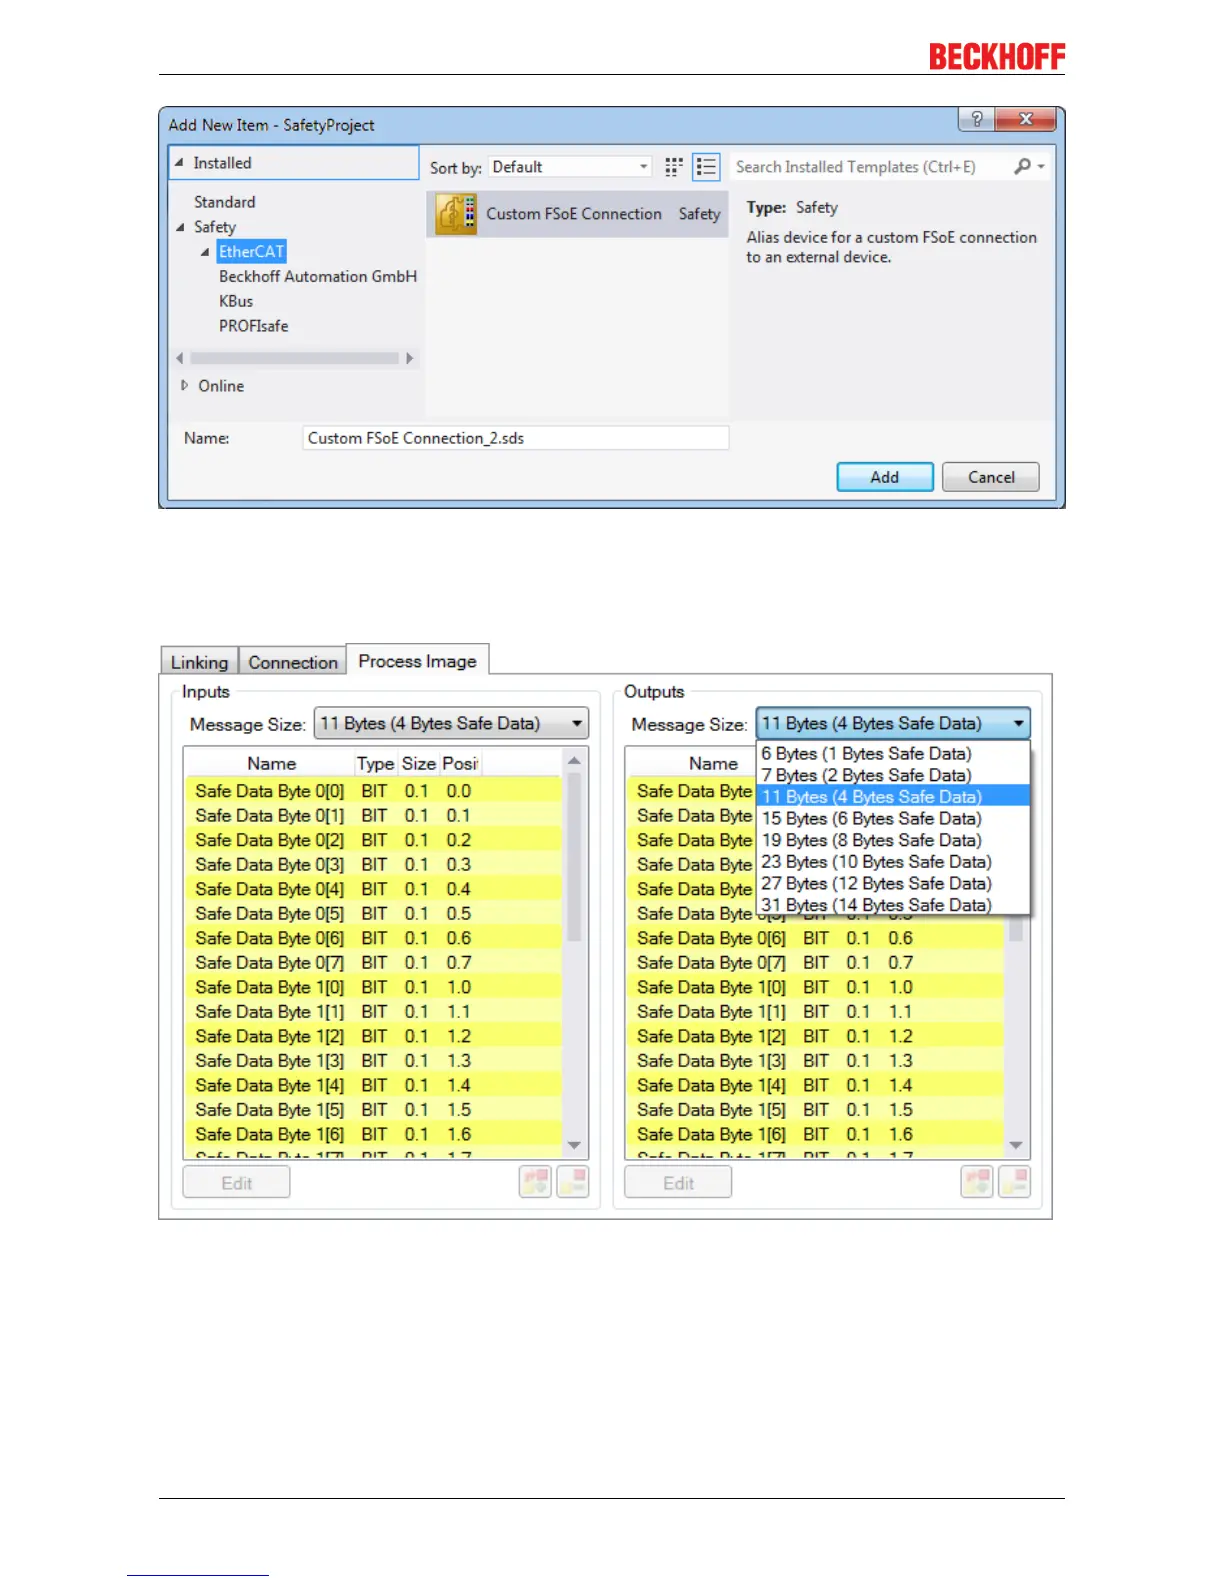This screenshot has width=1224, height=1584.
Task: Click the Inputs Type column header
Action: (x=376, y=763)
